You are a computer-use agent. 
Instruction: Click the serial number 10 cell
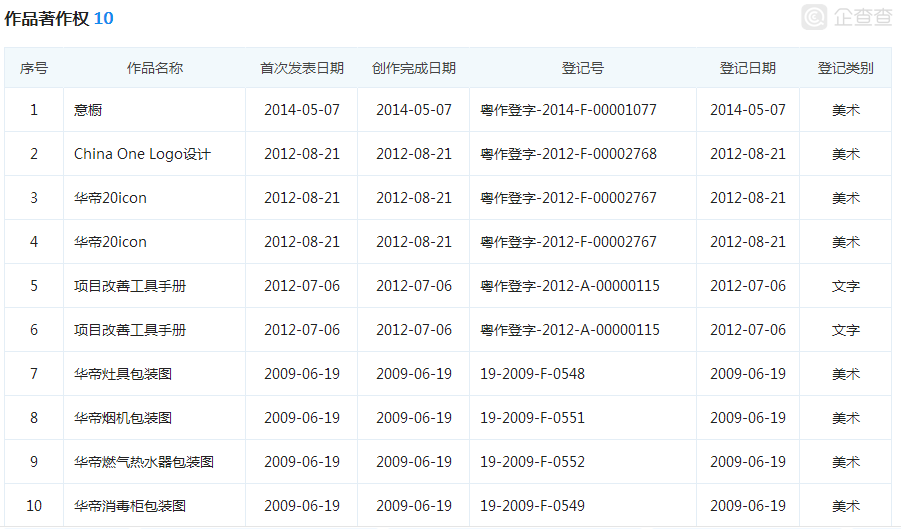pyautogui.click(x=34, y=506)
